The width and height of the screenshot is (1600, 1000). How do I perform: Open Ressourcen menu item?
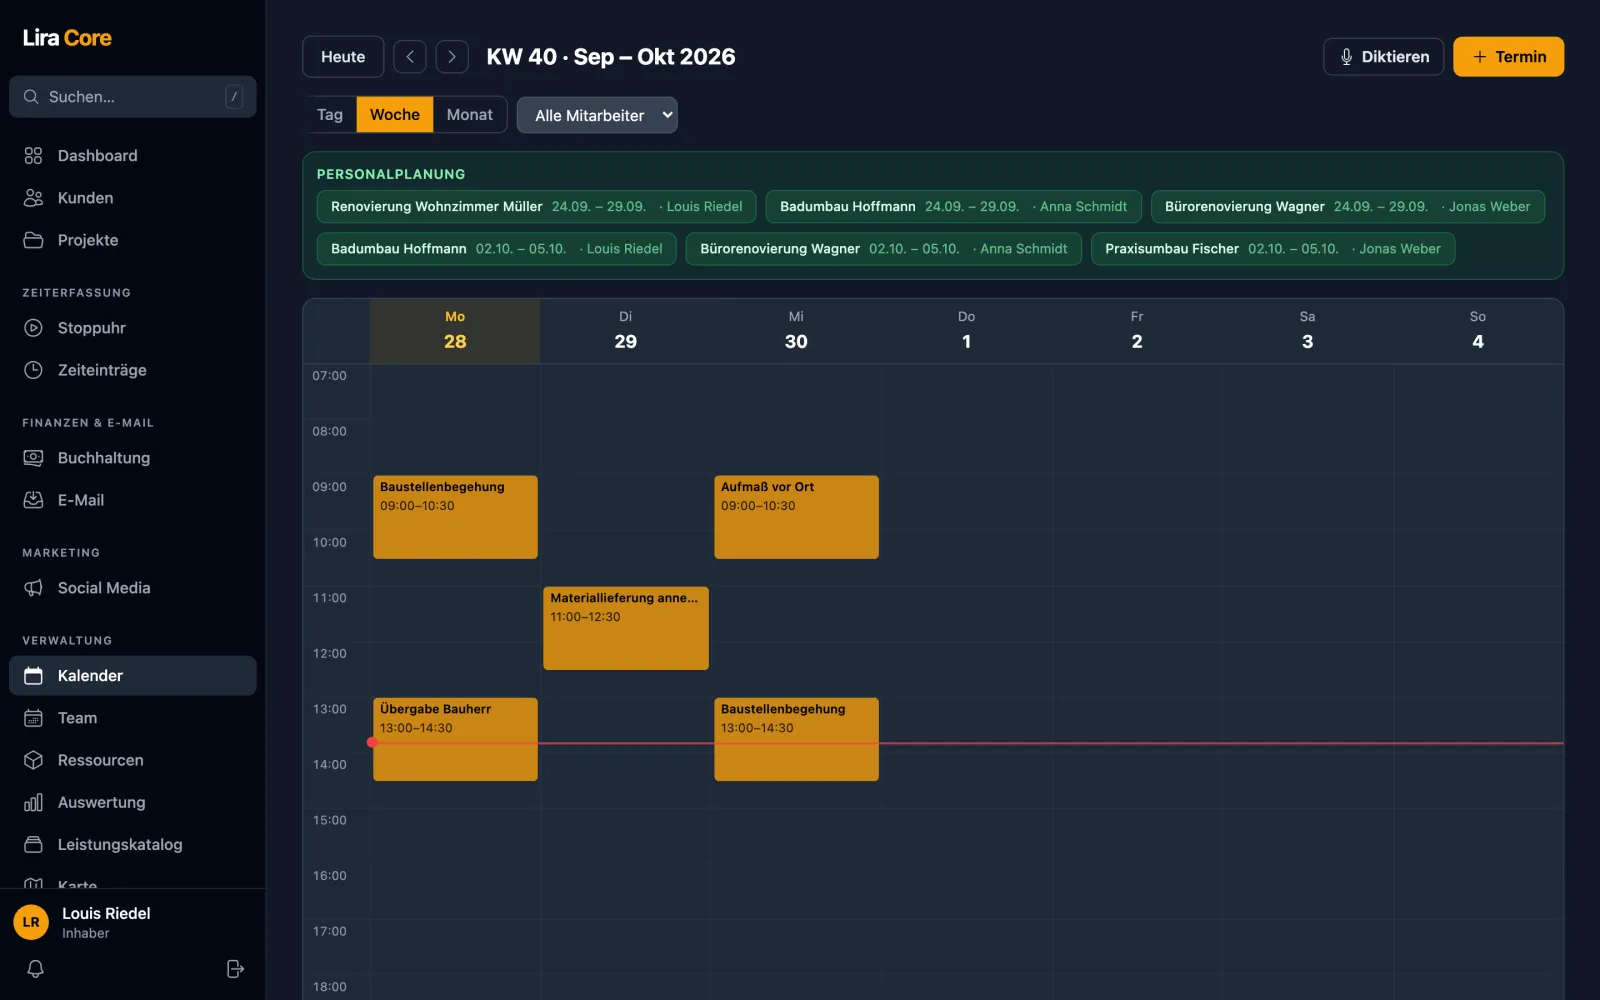click(x=133, y=760)
